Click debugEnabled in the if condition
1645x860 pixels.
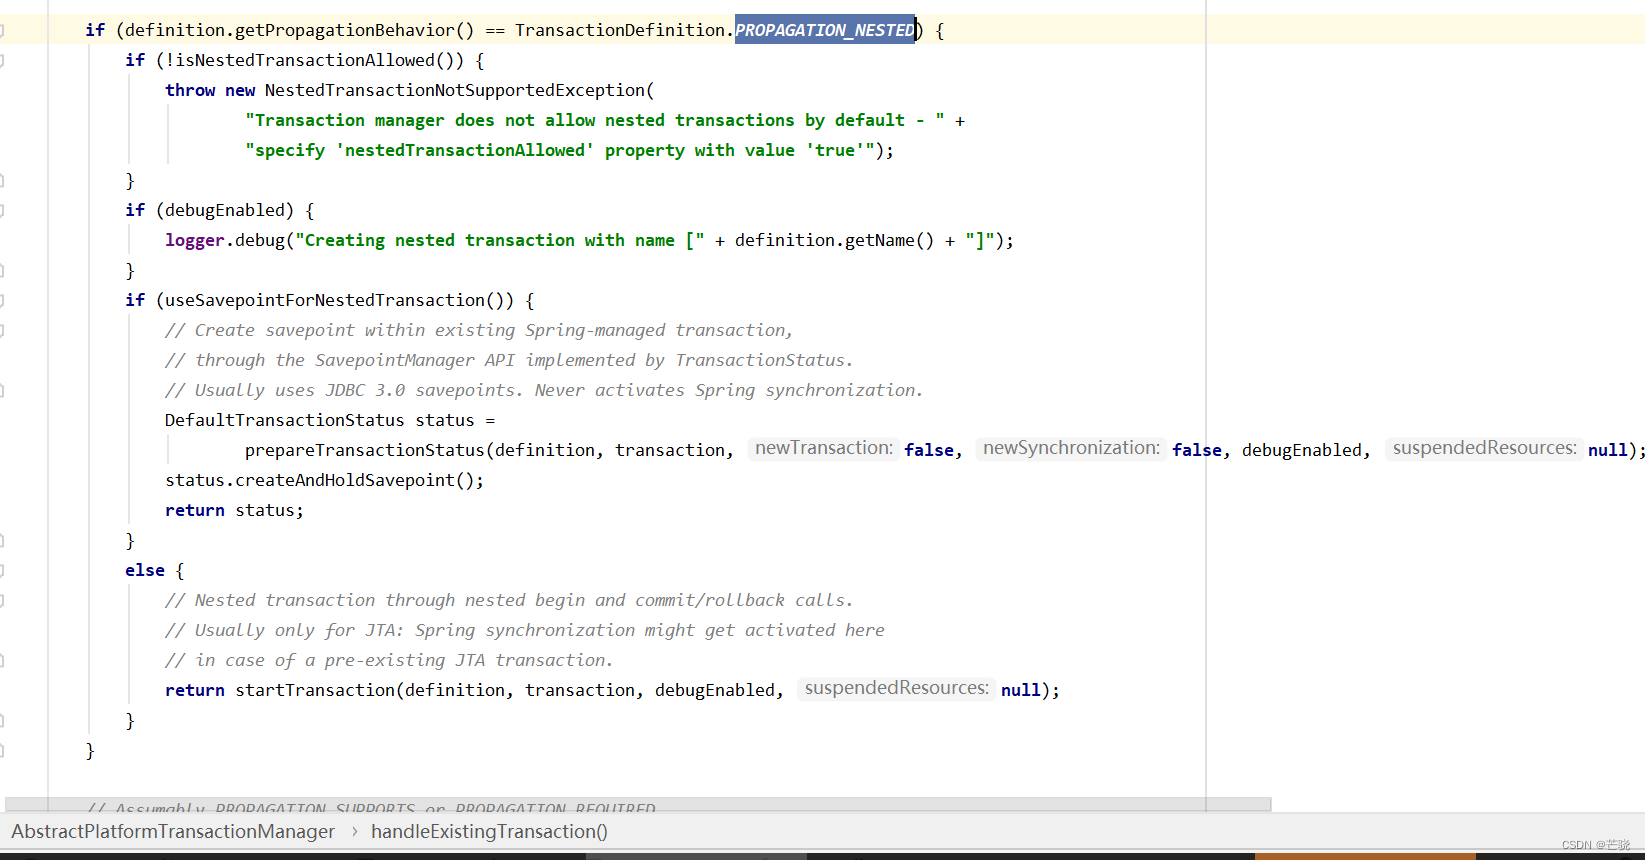225,210
